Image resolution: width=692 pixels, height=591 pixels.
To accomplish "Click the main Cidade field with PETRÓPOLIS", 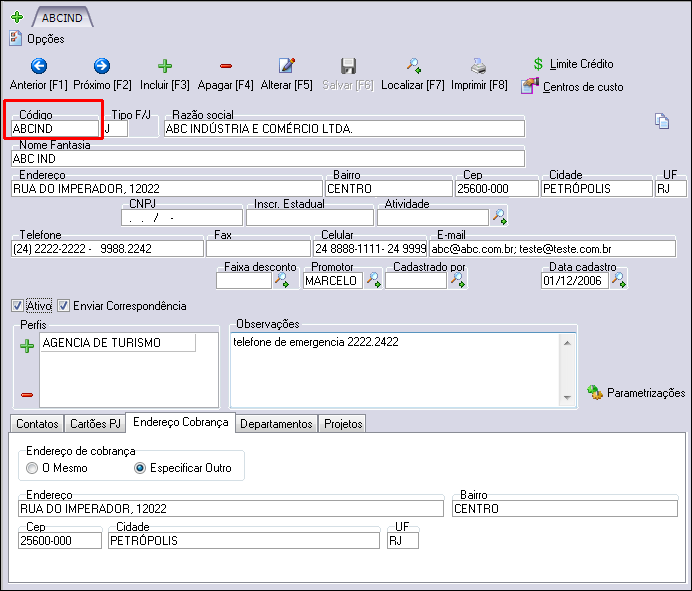I will (x=597, y=188).
